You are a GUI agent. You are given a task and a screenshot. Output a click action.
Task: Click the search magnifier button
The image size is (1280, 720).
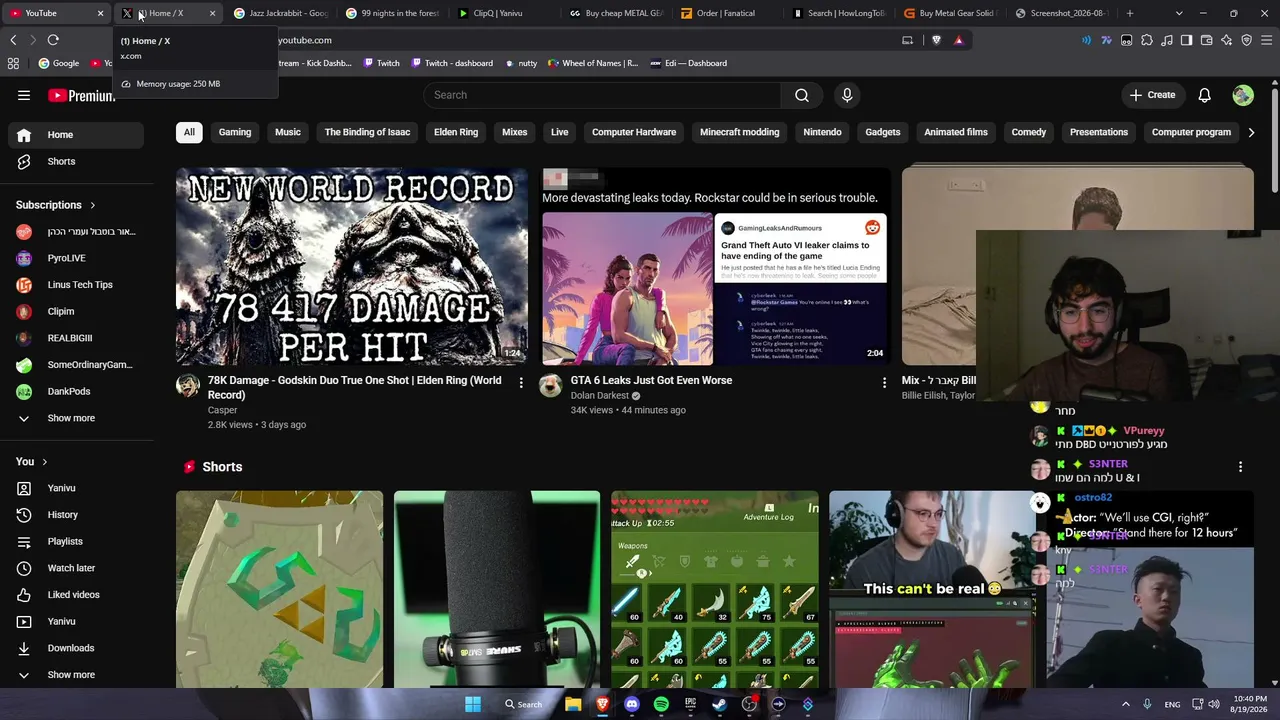(x=802, y=95)
